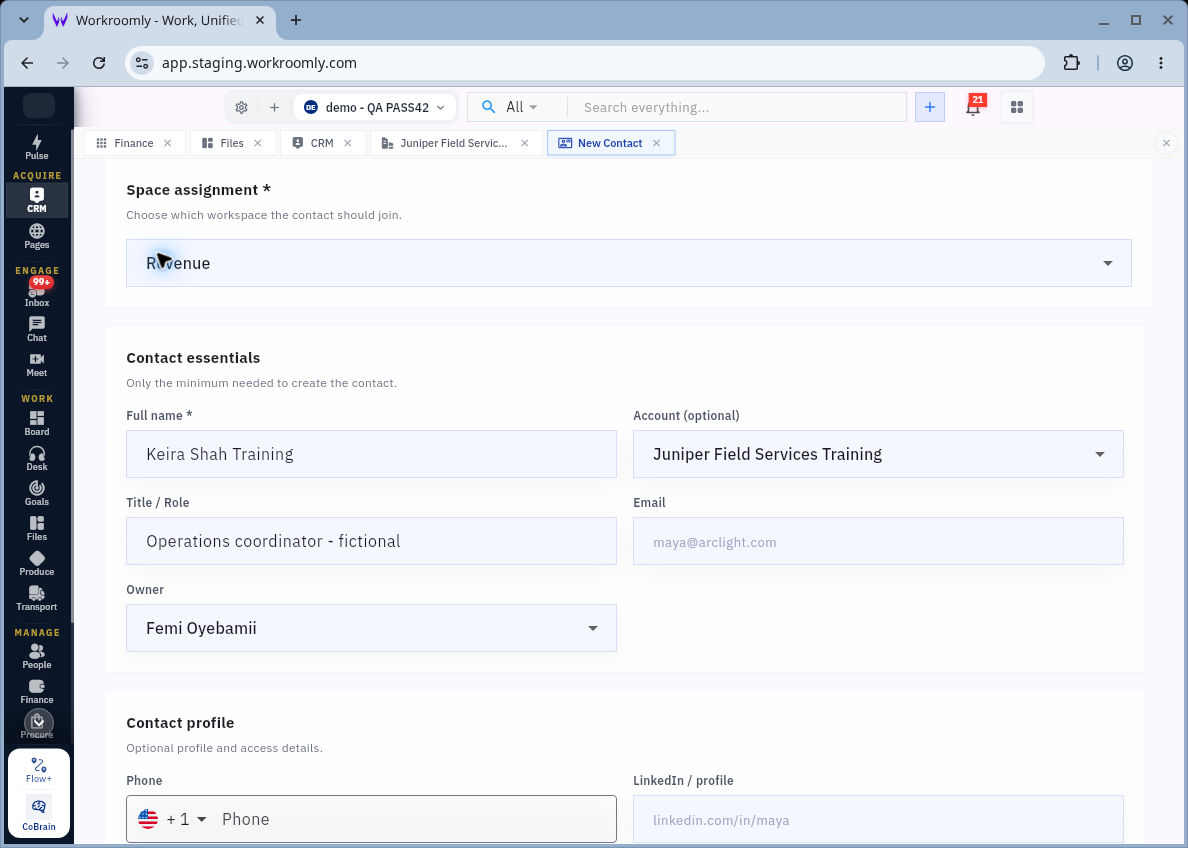
Task: Close the Files tab
Action: click(258, 142)
